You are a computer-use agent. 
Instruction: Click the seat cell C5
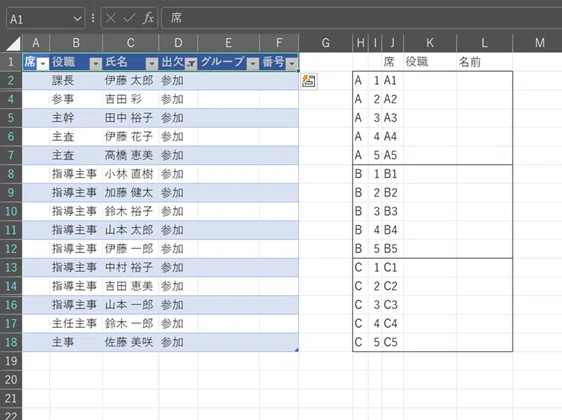[x=392, y=342]
